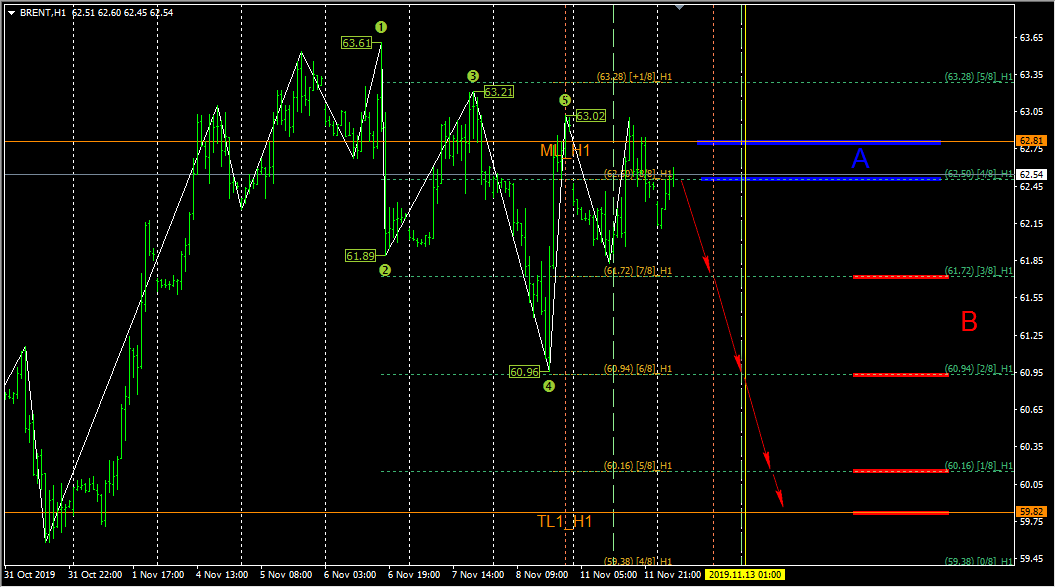
Task: Click the (63.28) [5/8]_H1 right-side label
Action: pos(979,77)
